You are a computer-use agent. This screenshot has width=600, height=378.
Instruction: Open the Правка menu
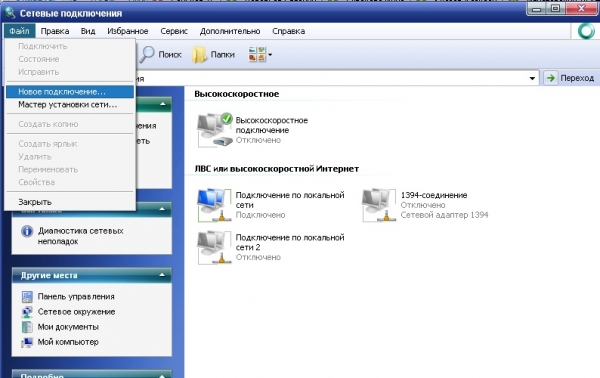tap(55, 31)
